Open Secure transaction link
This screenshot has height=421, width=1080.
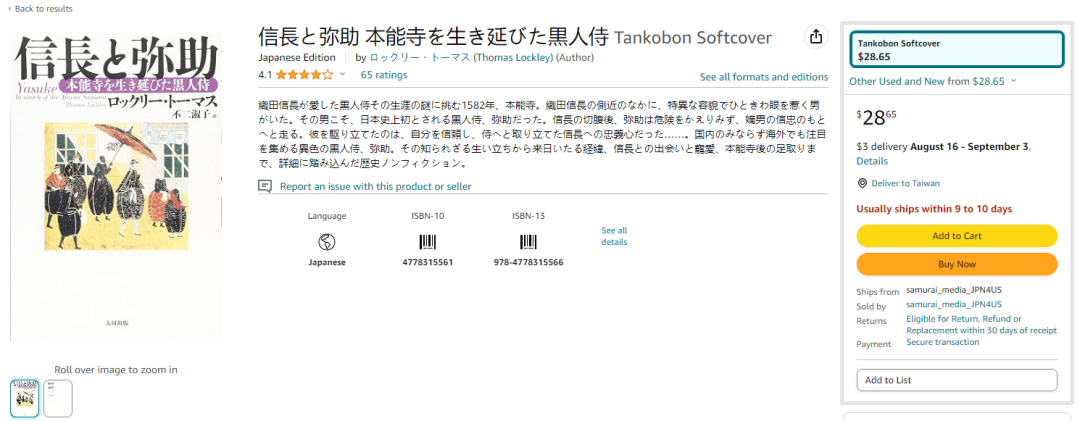coord(942,342)
